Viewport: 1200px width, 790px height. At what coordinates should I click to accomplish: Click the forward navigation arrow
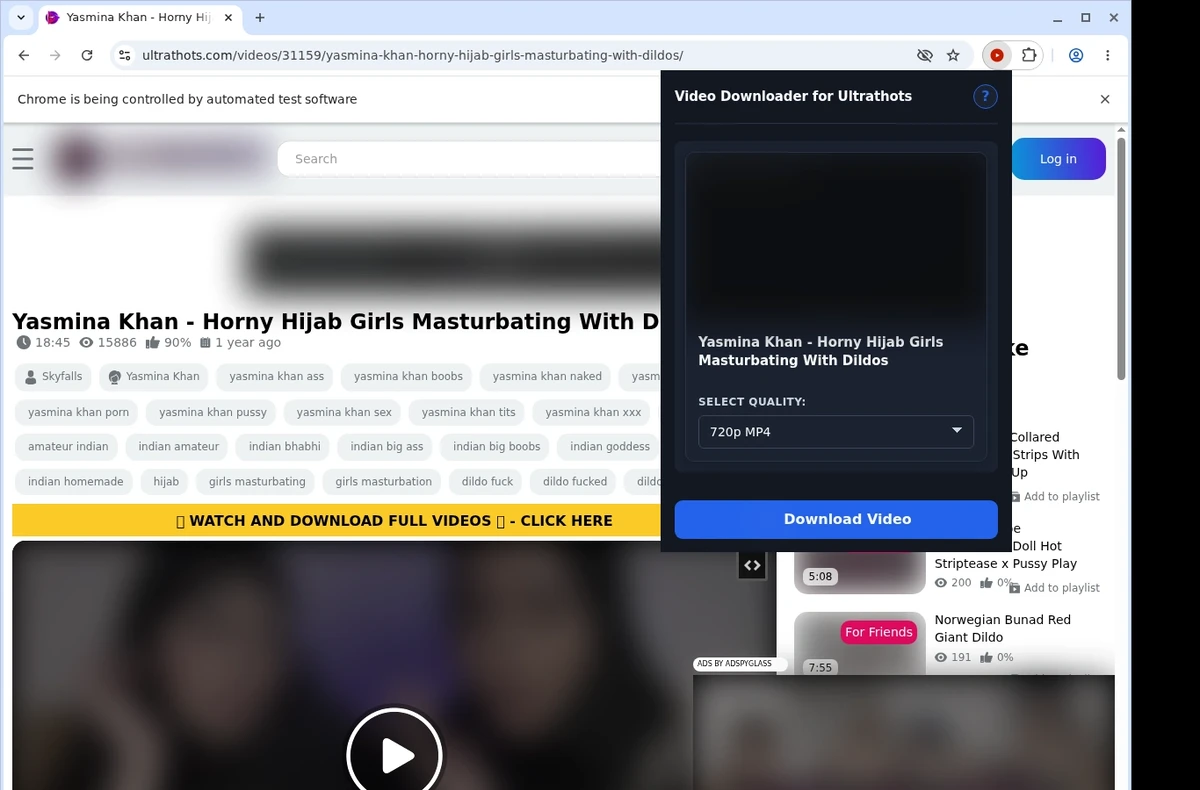[55, 56]
